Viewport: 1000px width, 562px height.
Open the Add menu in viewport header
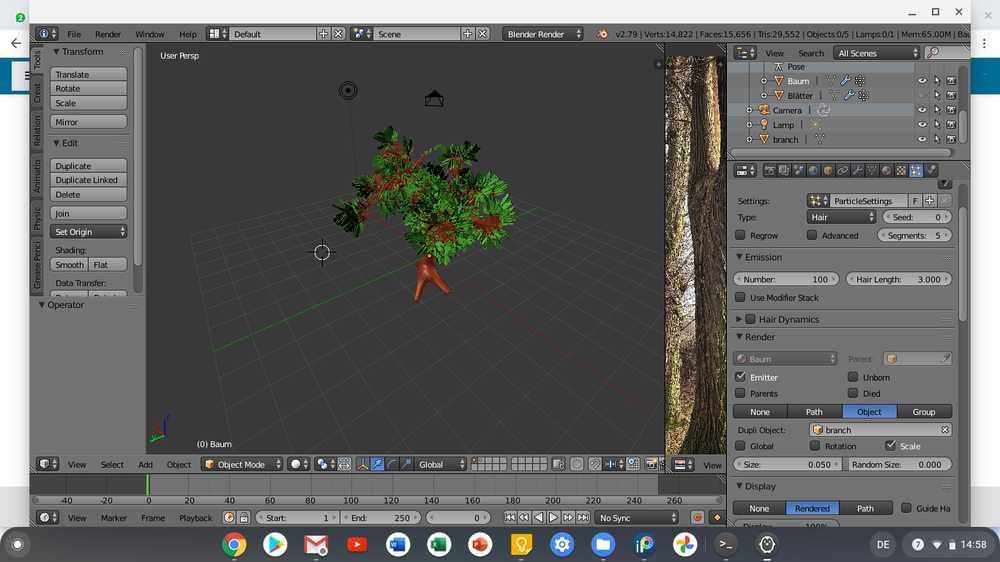coord(145,464)
